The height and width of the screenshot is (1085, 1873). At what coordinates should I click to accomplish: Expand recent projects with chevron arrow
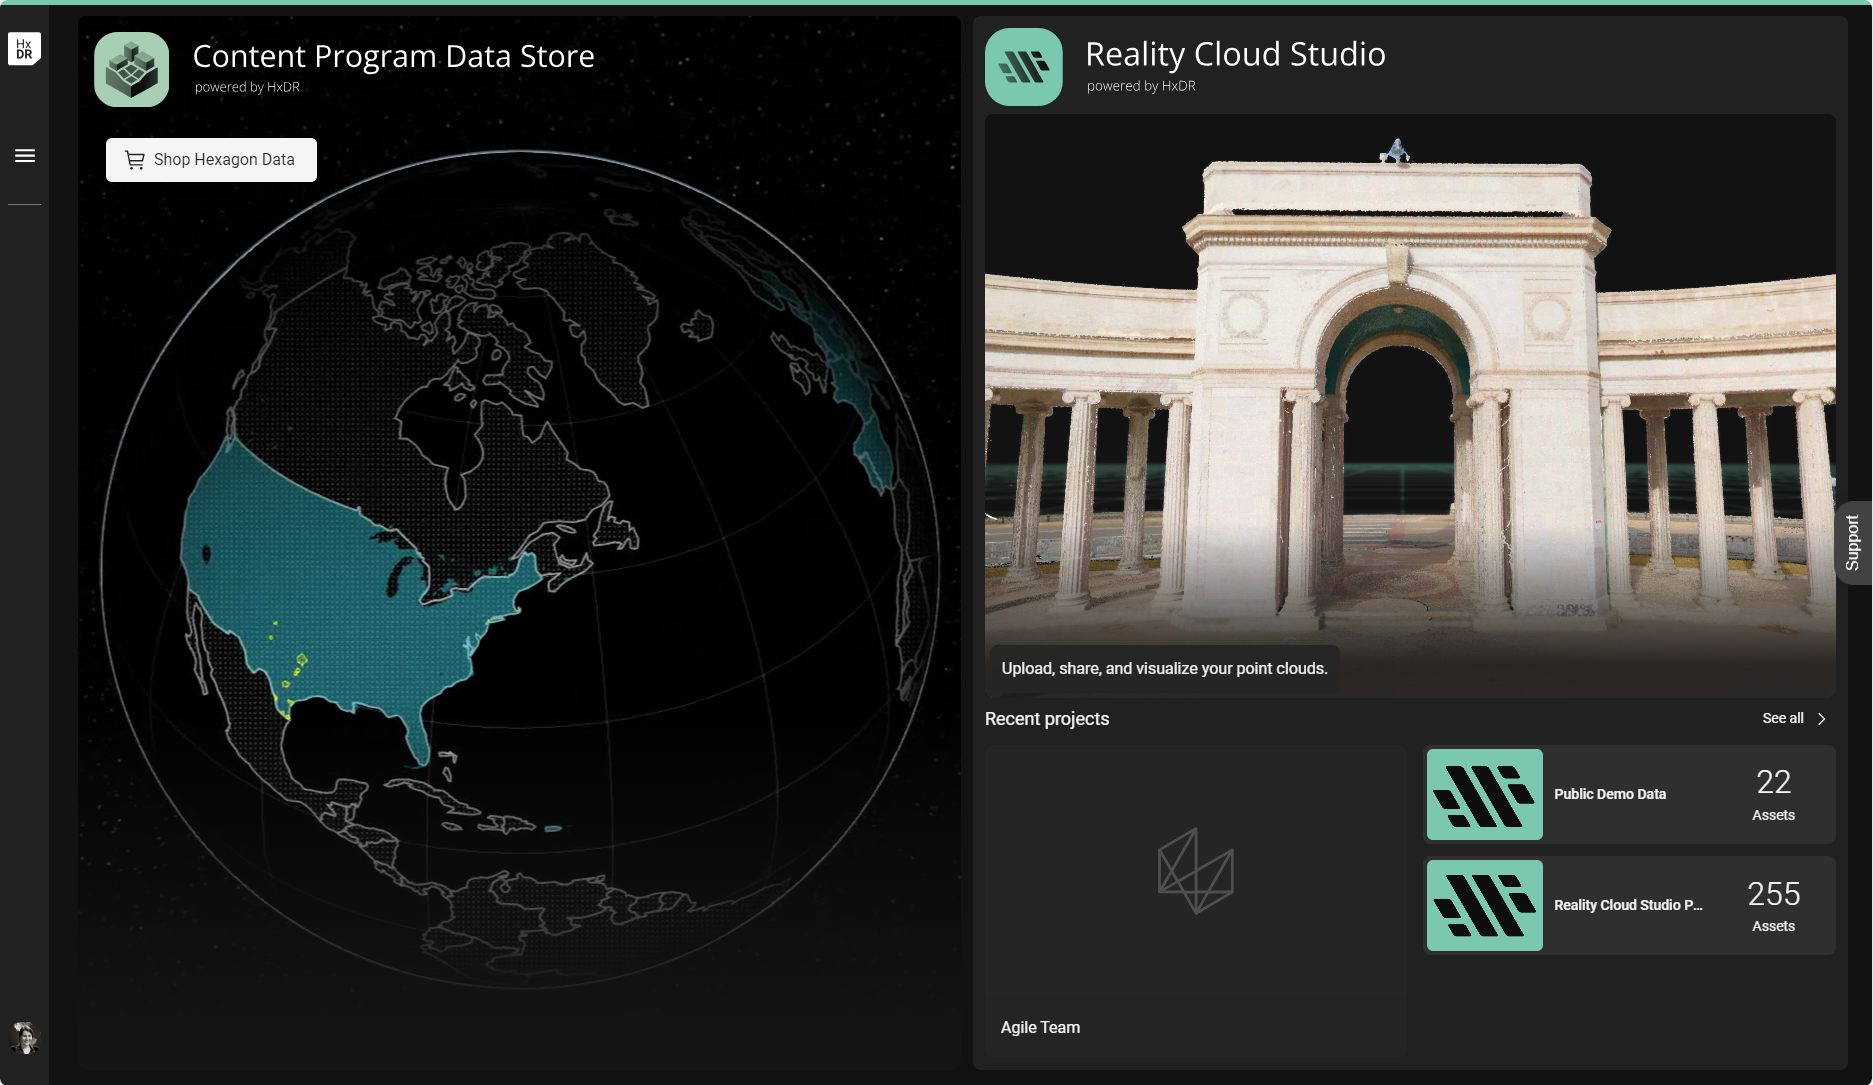click(x=1822, y=719)
